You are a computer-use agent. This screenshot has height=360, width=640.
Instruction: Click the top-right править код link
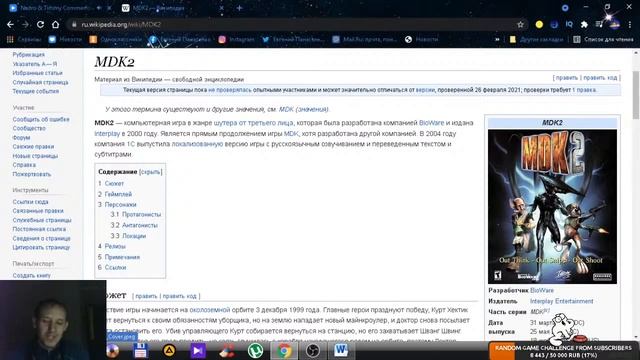[600, 78]
